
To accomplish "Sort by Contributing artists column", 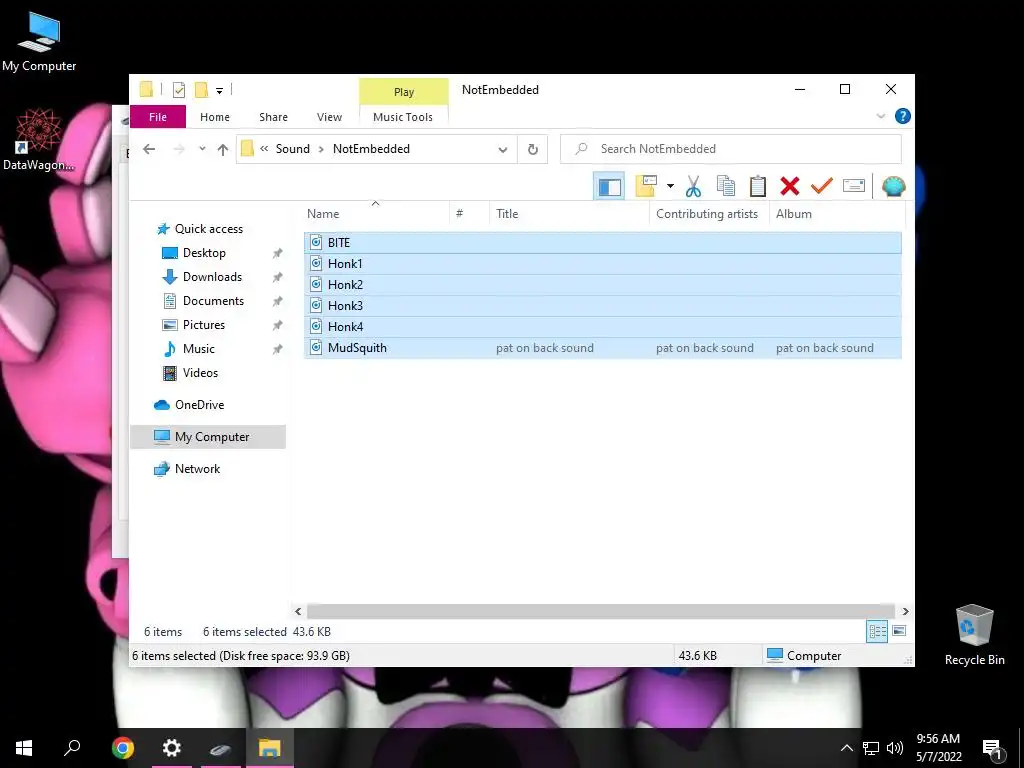I will pos(709,214).
